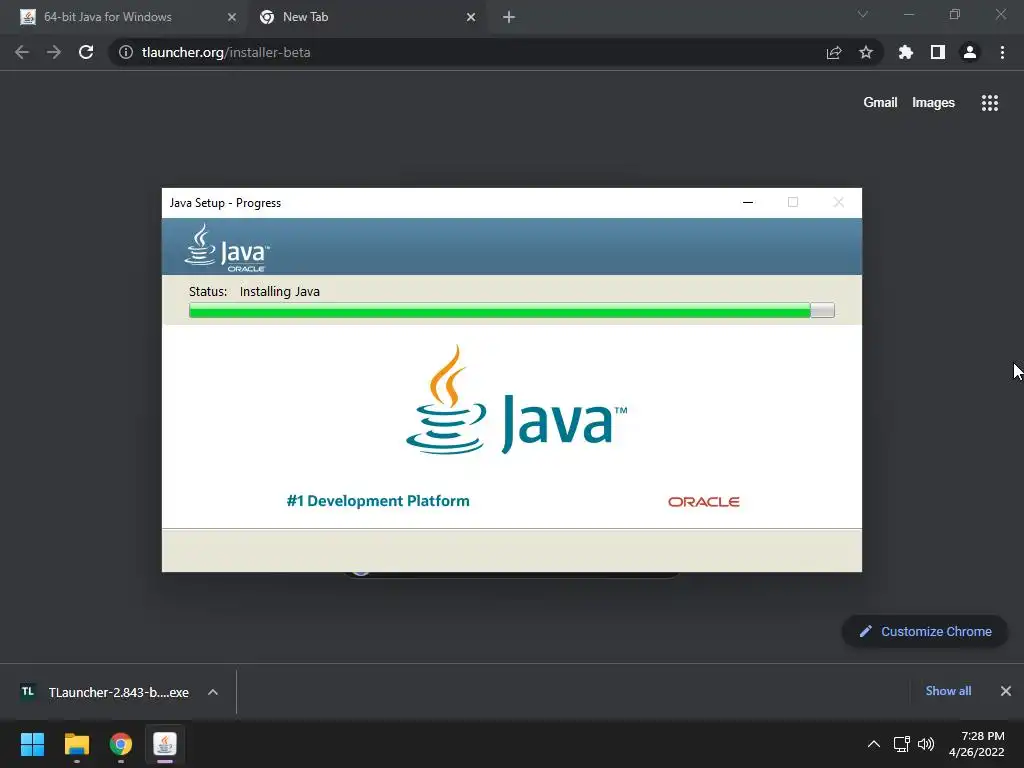Screen dimensions: 1024x768
Task: Click Customize Chrome button
Action: tap(925, 632)
